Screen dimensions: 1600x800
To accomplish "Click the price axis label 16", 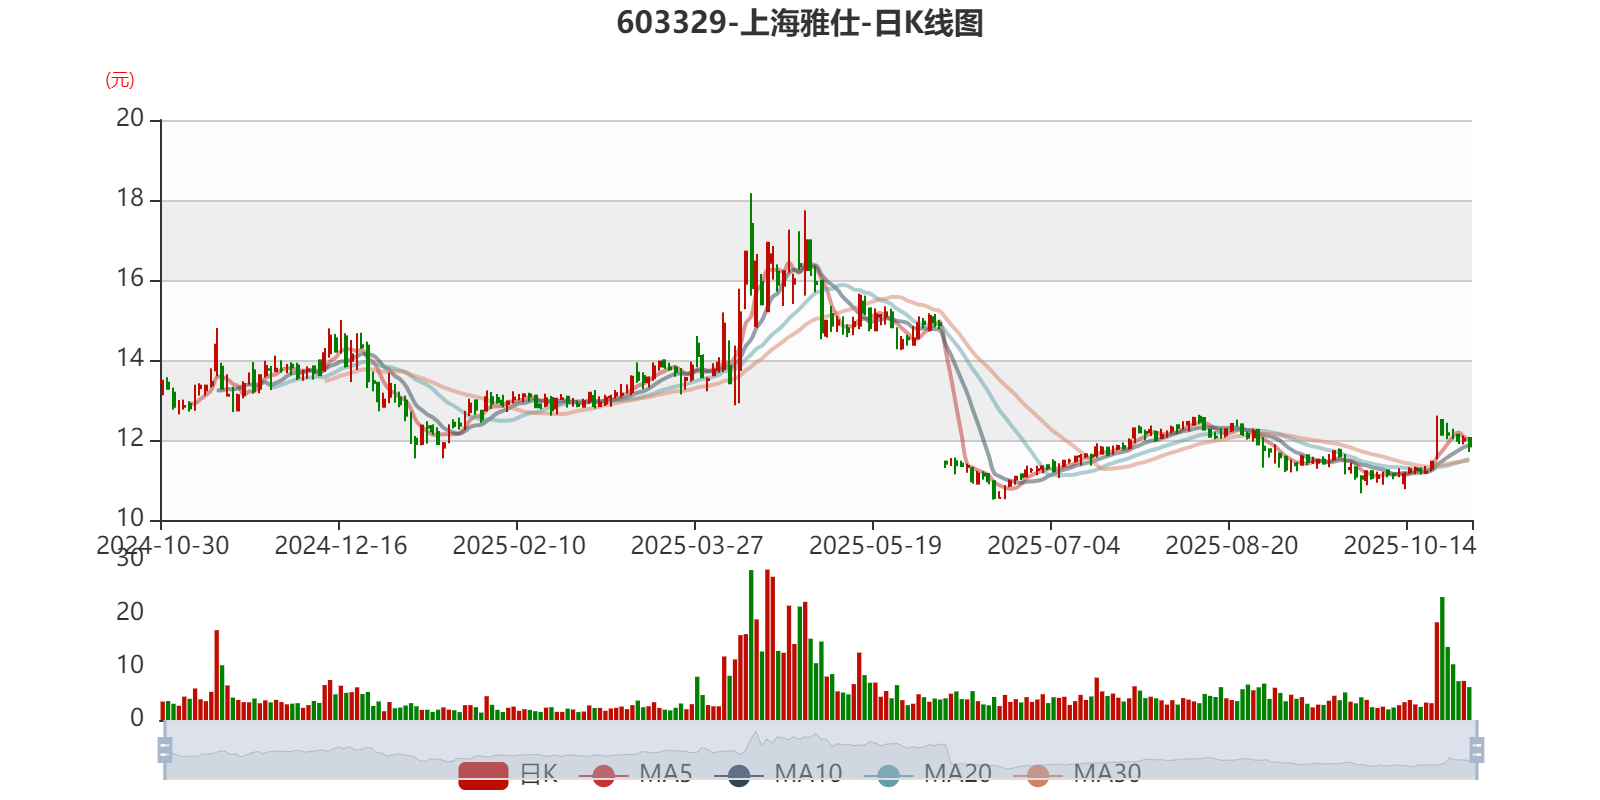I will pos(130,278).
